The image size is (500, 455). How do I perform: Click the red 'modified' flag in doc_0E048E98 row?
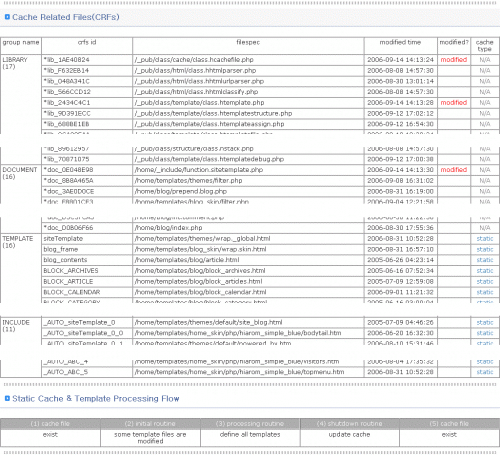[x=454, y=170]
